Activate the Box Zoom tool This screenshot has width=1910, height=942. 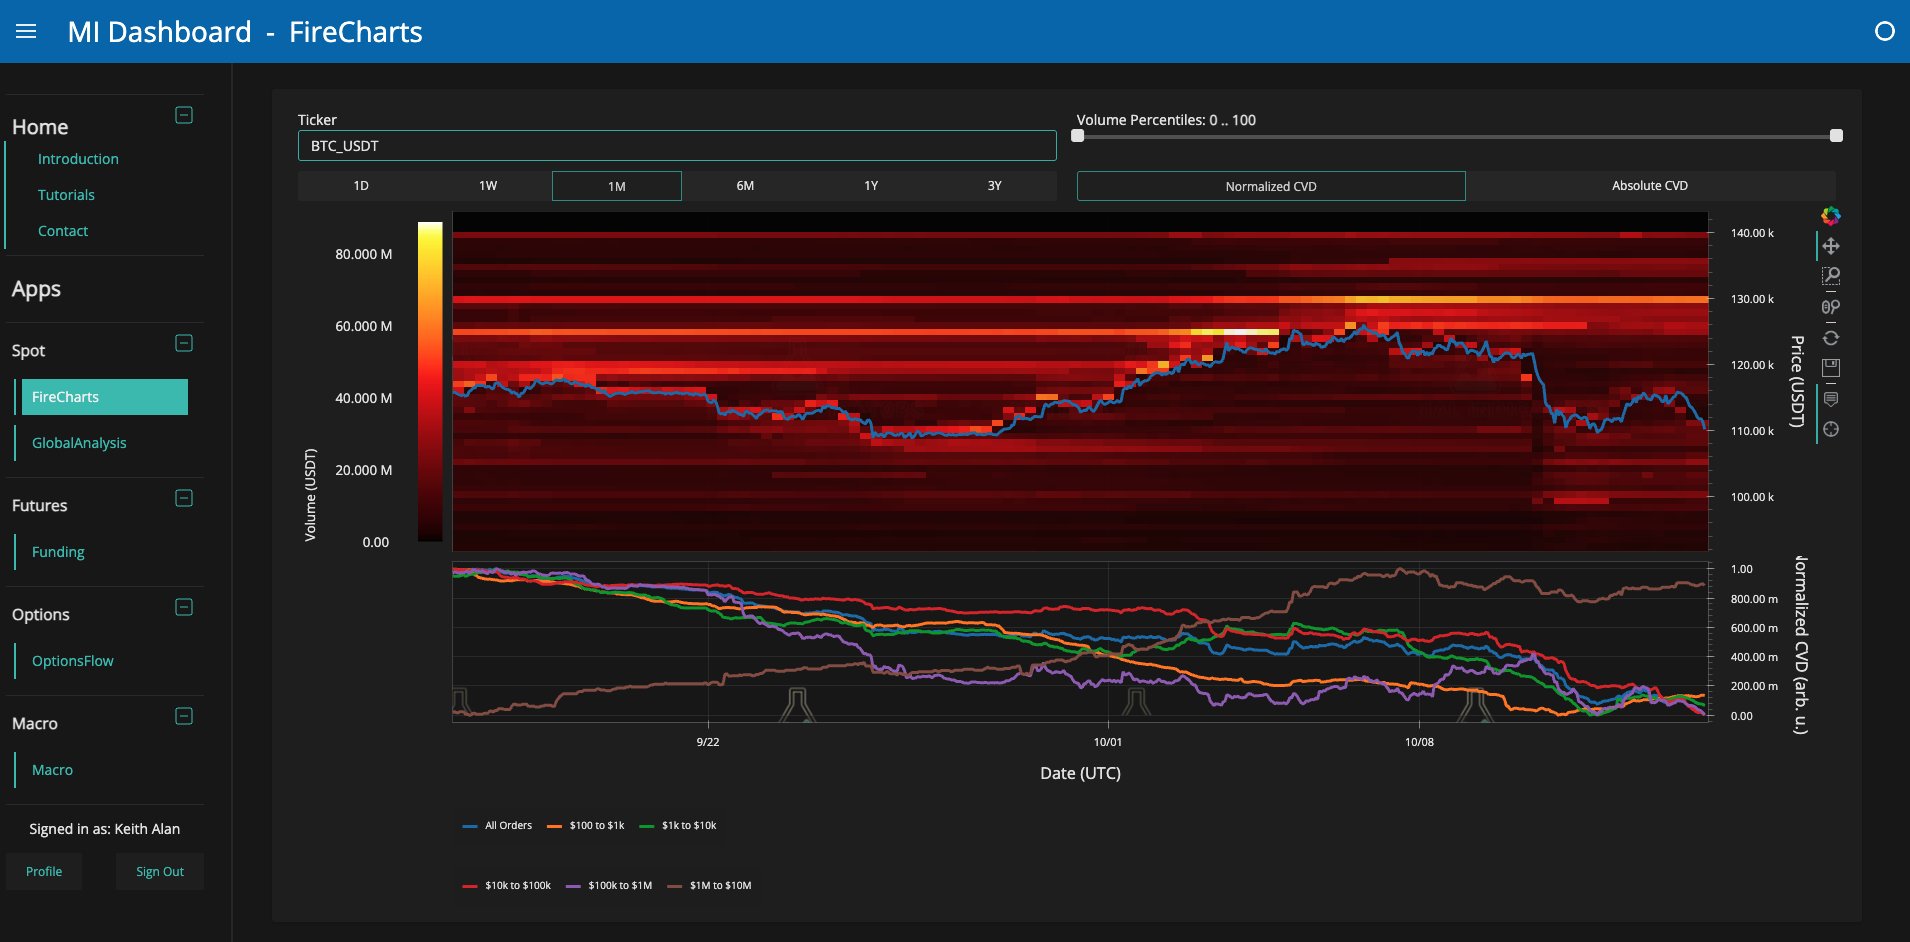pos(1830,276)
